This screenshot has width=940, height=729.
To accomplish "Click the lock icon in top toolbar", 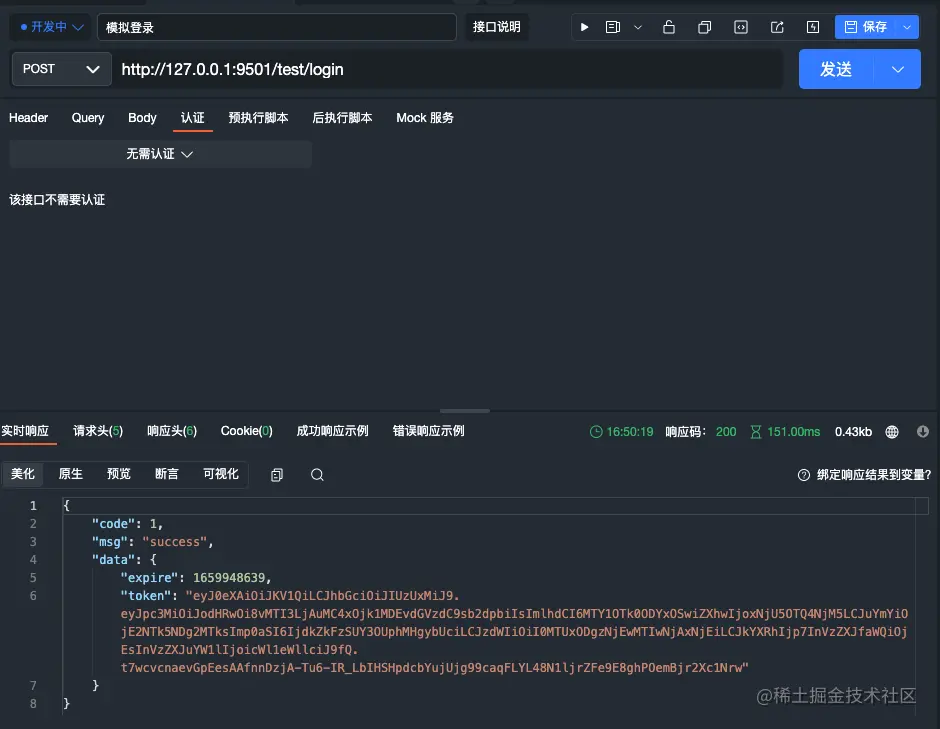I will [x=669, y=27].
